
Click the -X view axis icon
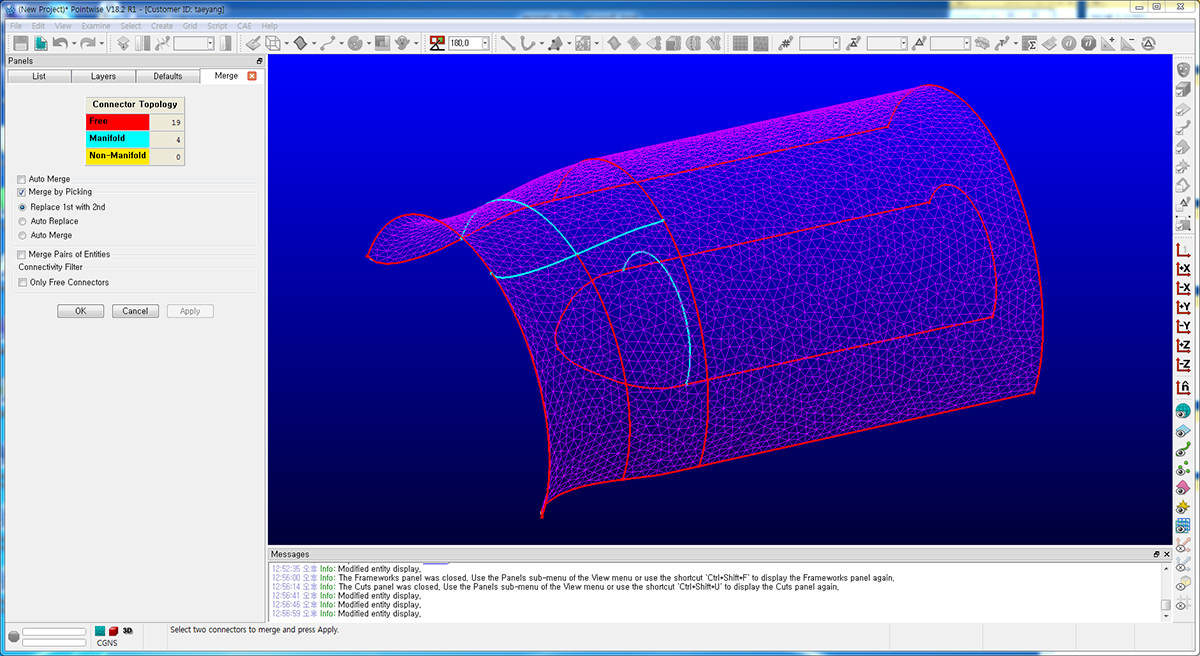[1182, 288]
